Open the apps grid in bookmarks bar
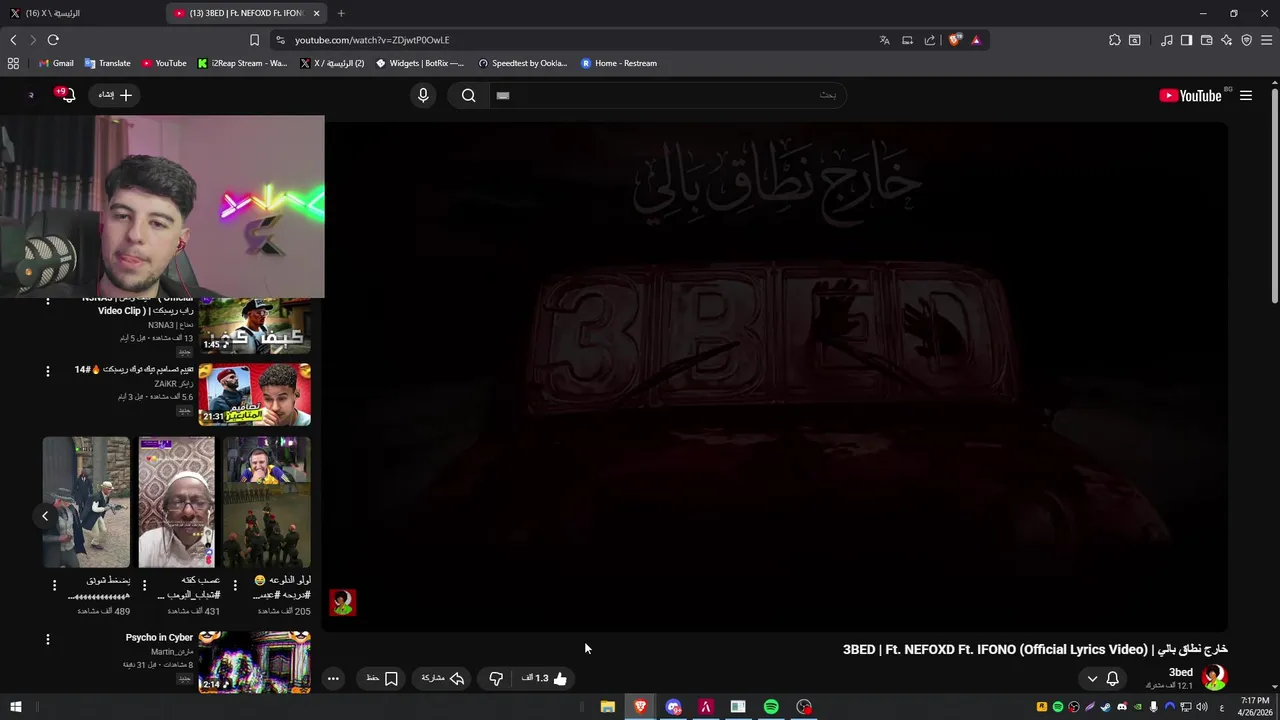This screenshot has height=720, width=1280. (13, 63)
